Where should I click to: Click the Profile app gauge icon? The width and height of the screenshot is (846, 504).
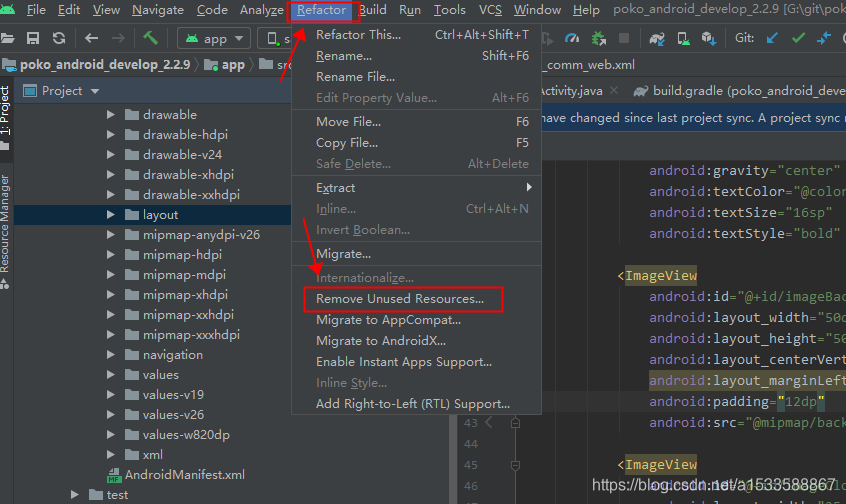click(x=571, y=38)
